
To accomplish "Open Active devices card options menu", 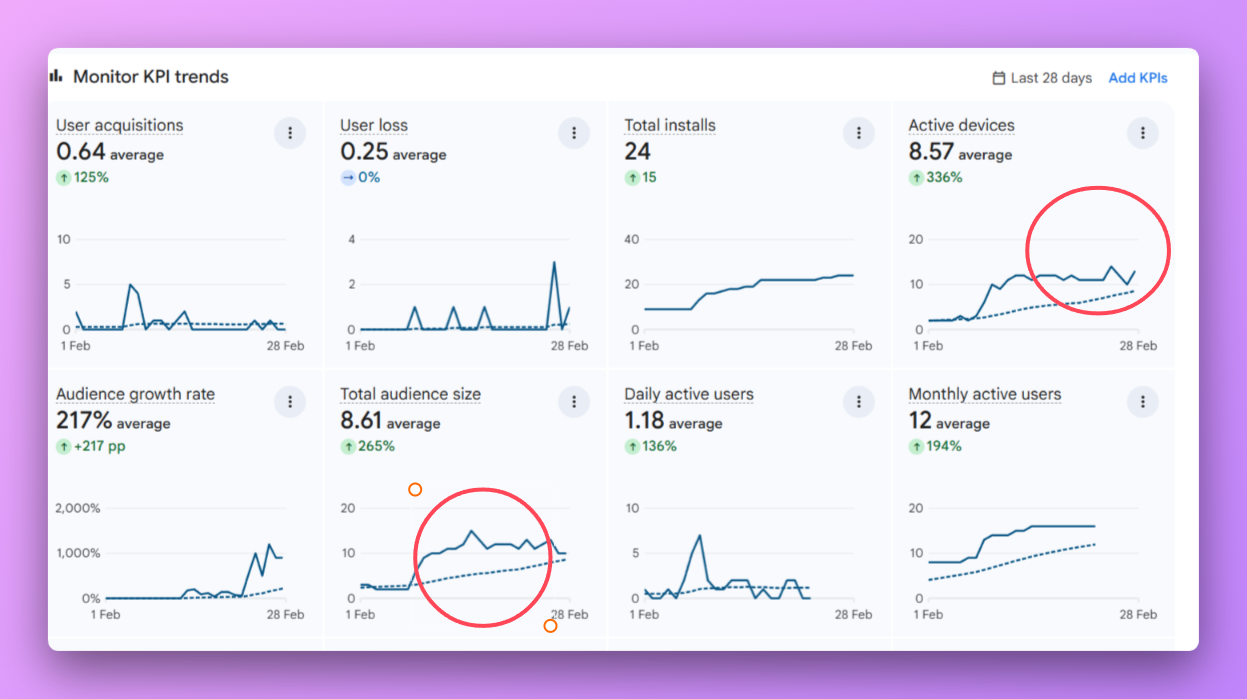I will point(1142,132).
